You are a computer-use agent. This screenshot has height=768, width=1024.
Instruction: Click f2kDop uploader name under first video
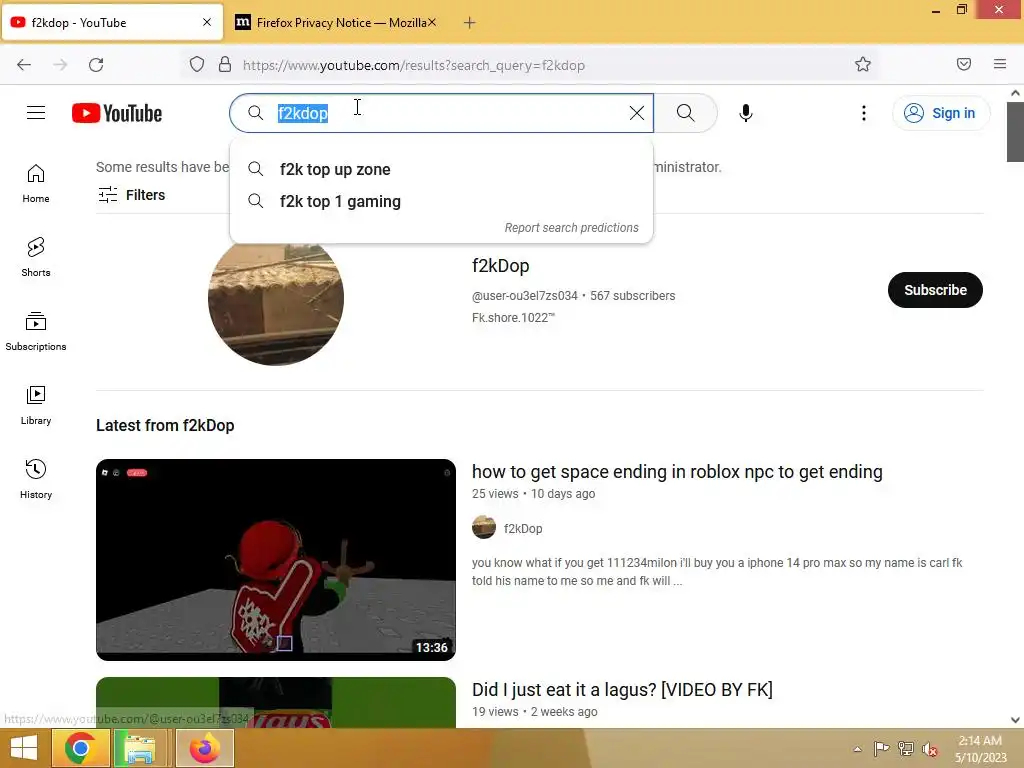[x=523, y=528]
